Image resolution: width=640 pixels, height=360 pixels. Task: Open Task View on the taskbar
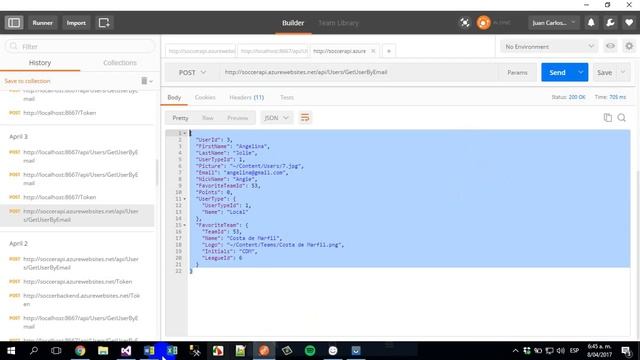(x=56, y=351)
